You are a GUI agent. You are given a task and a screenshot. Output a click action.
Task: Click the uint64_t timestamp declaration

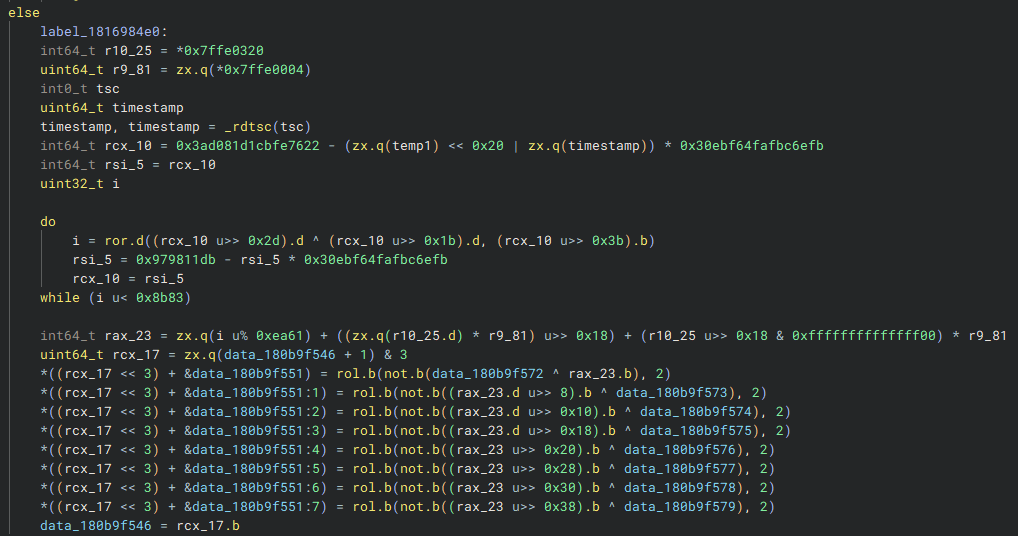pyautogui.click(x=112, y=108)
